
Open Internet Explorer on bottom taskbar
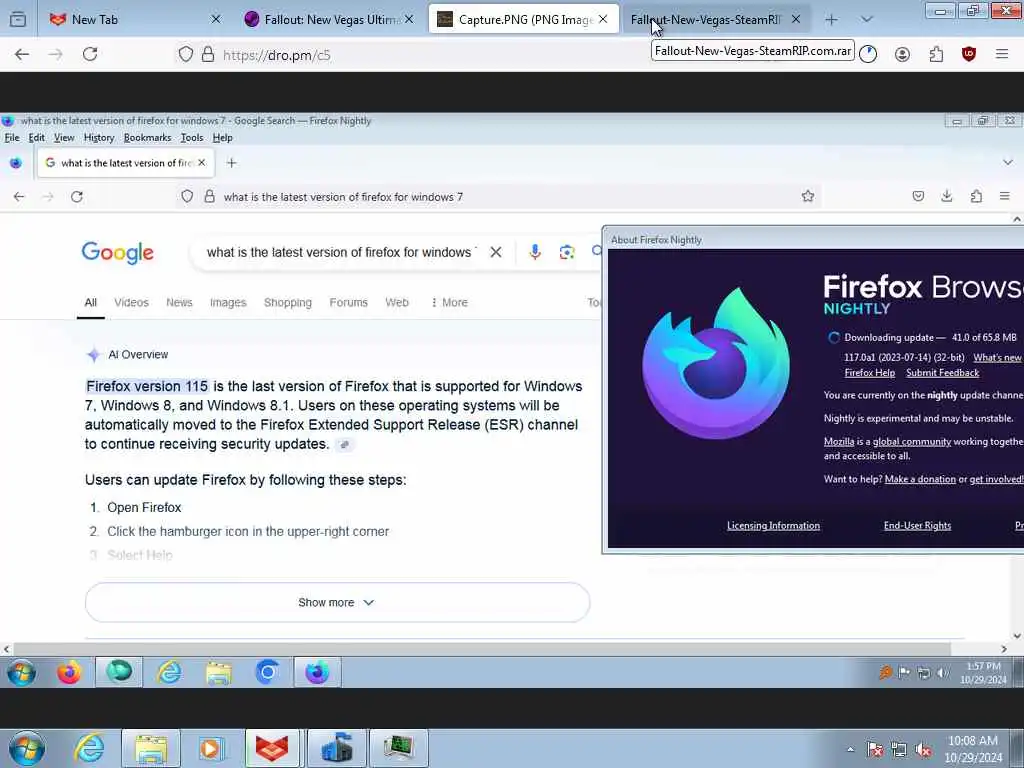(x=89, y=748)
